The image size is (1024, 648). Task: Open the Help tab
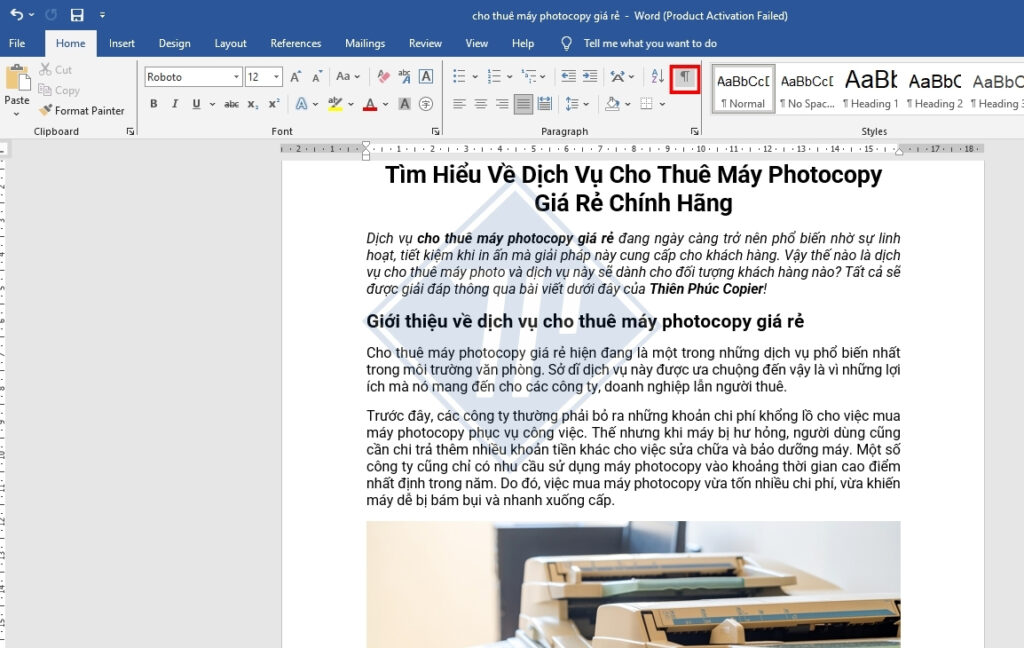(x=522, y=43)
